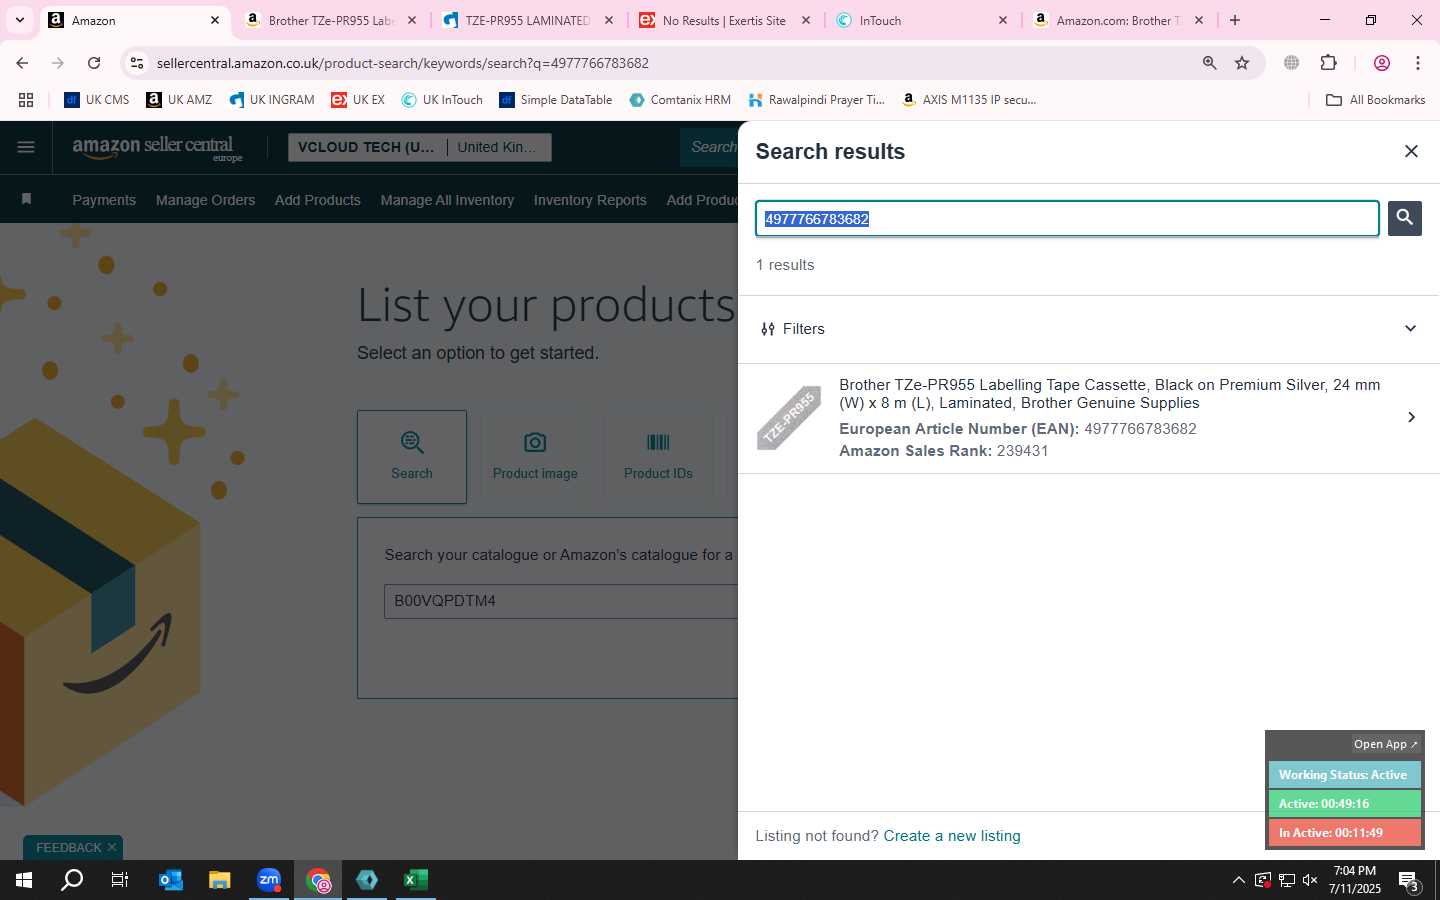1440x900 pixels.
Task: Open Outlook from the taskbar
Action: click(x=171, y=880)
